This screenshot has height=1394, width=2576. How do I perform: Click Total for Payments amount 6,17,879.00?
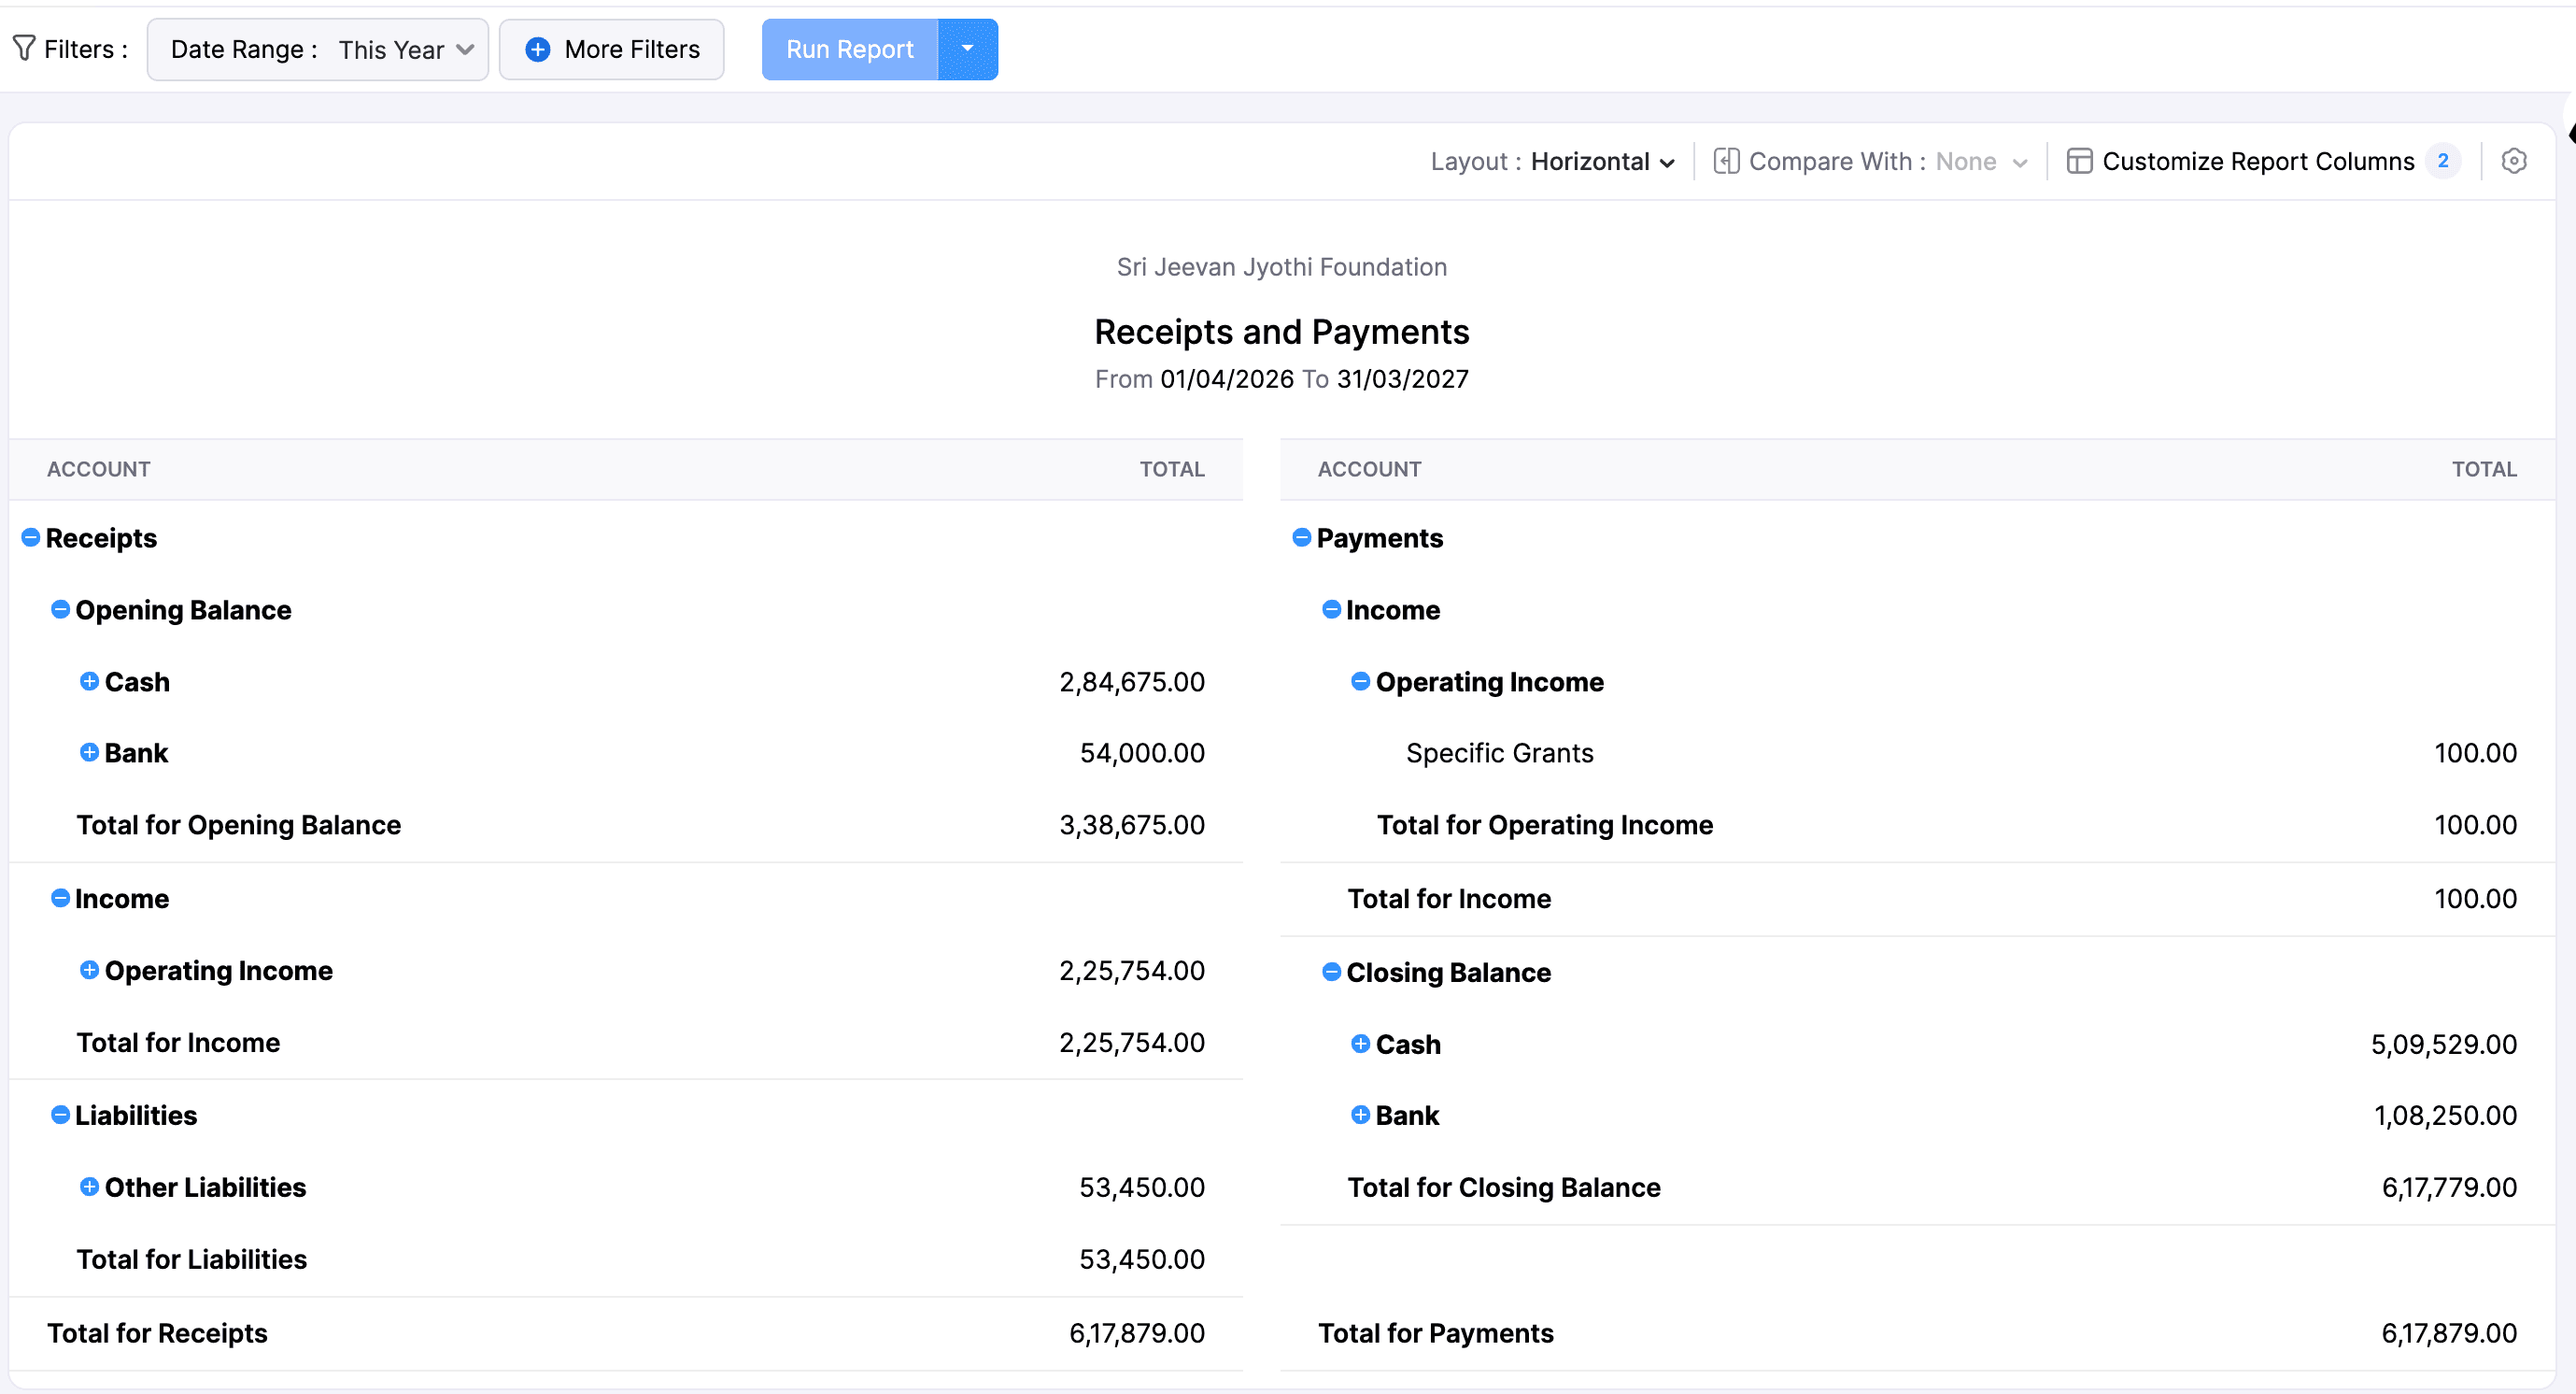(2449, 1333)
